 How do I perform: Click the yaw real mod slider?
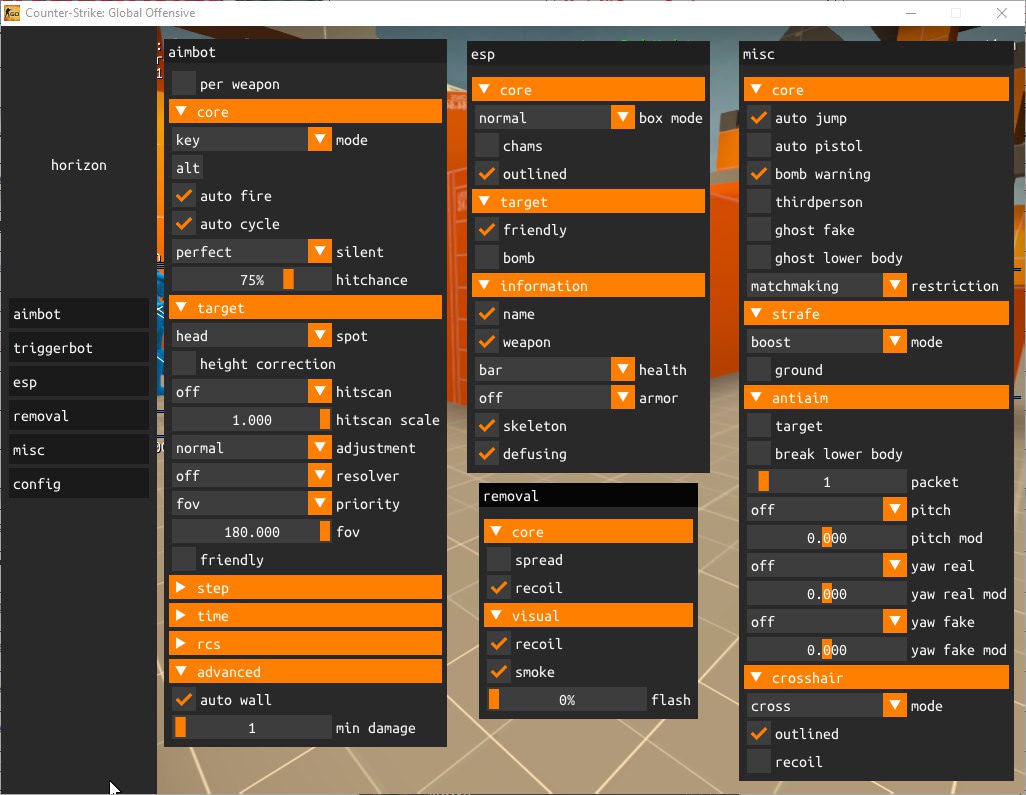827,594
